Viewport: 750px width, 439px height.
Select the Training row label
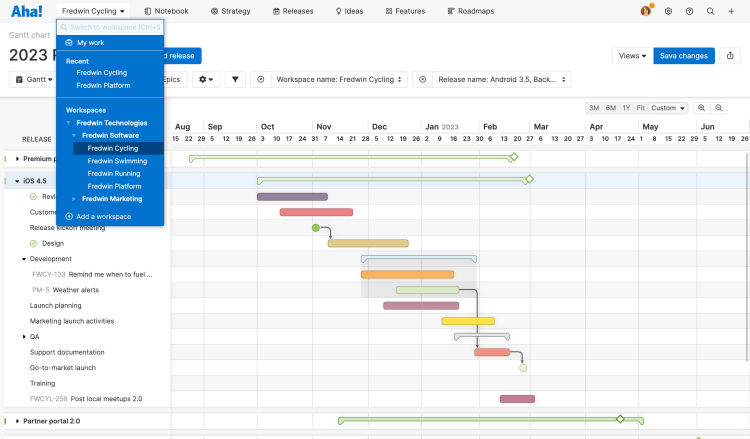click(43, 383)
